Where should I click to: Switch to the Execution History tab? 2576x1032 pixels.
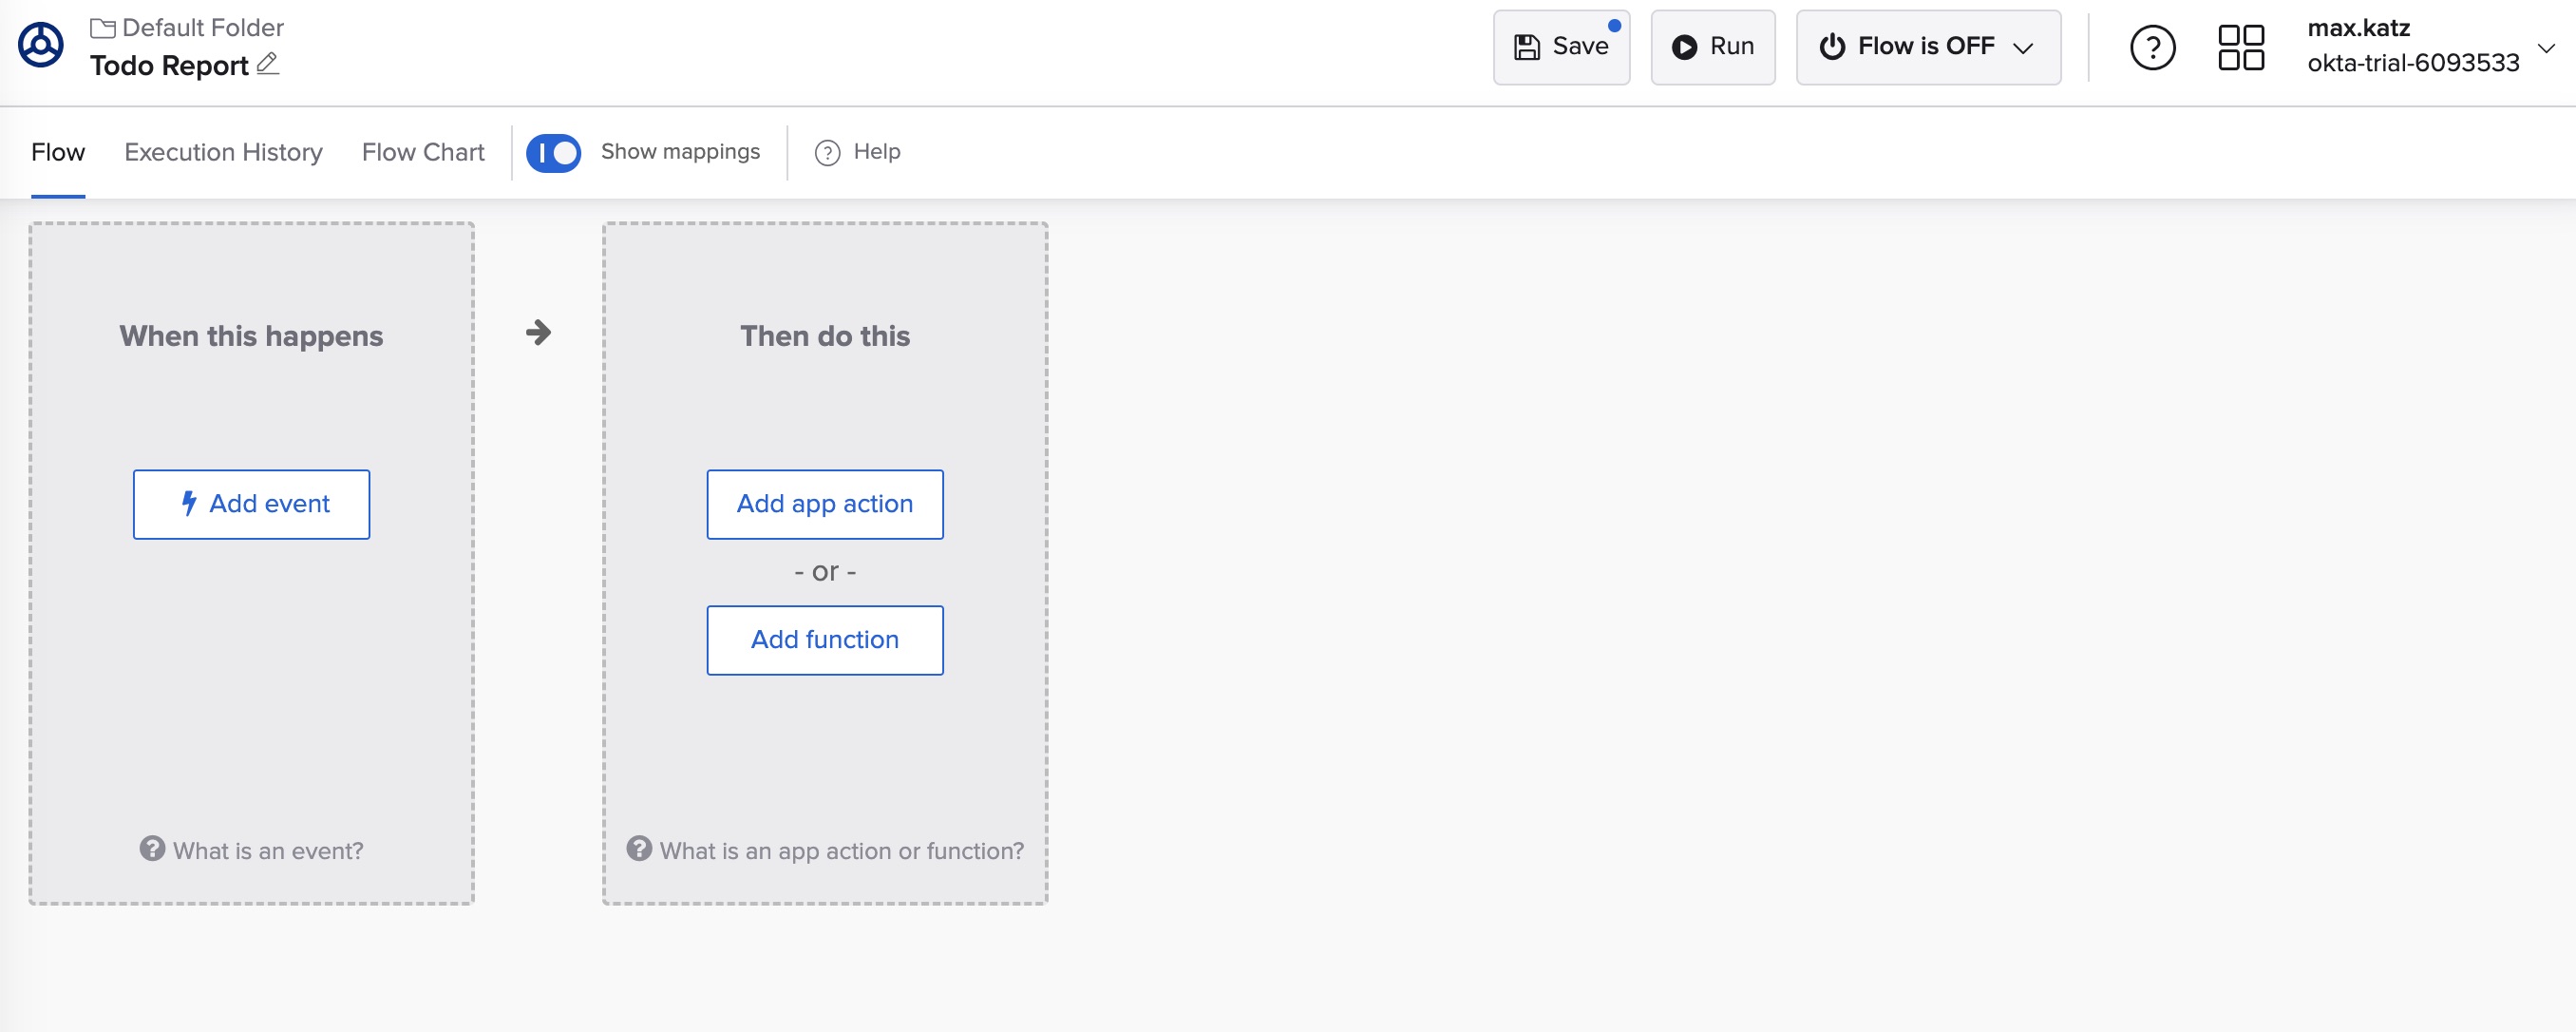223,152
